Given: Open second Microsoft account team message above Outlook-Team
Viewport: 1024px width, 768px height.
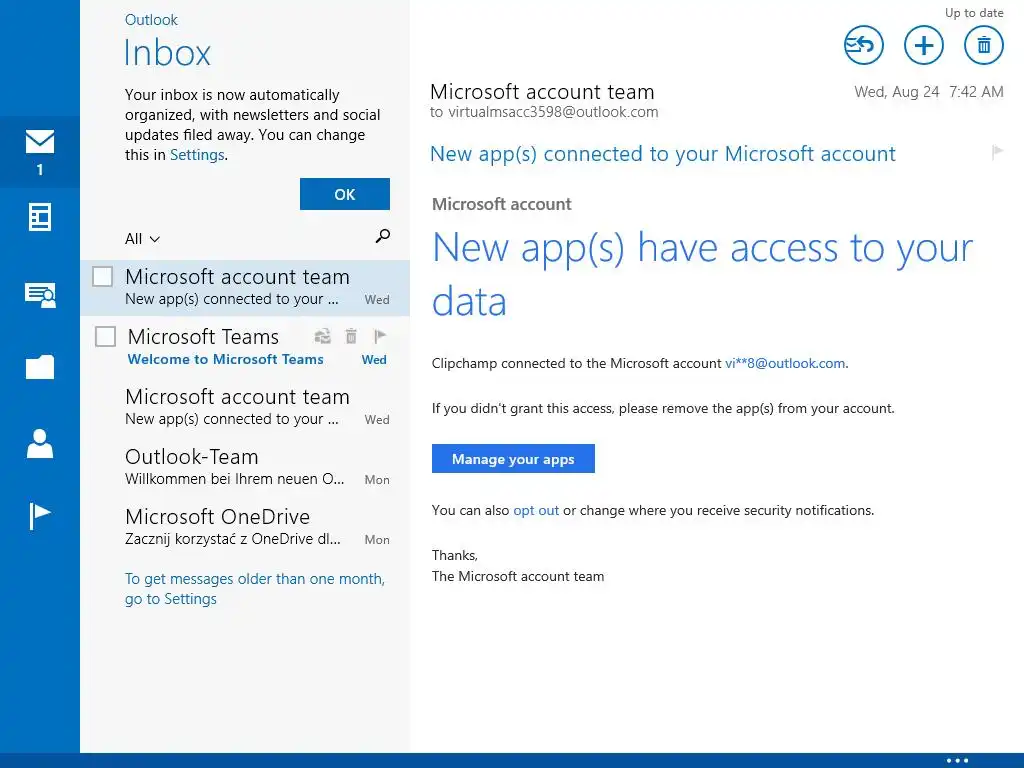Looking at the screenshot, I should point(245,407).
